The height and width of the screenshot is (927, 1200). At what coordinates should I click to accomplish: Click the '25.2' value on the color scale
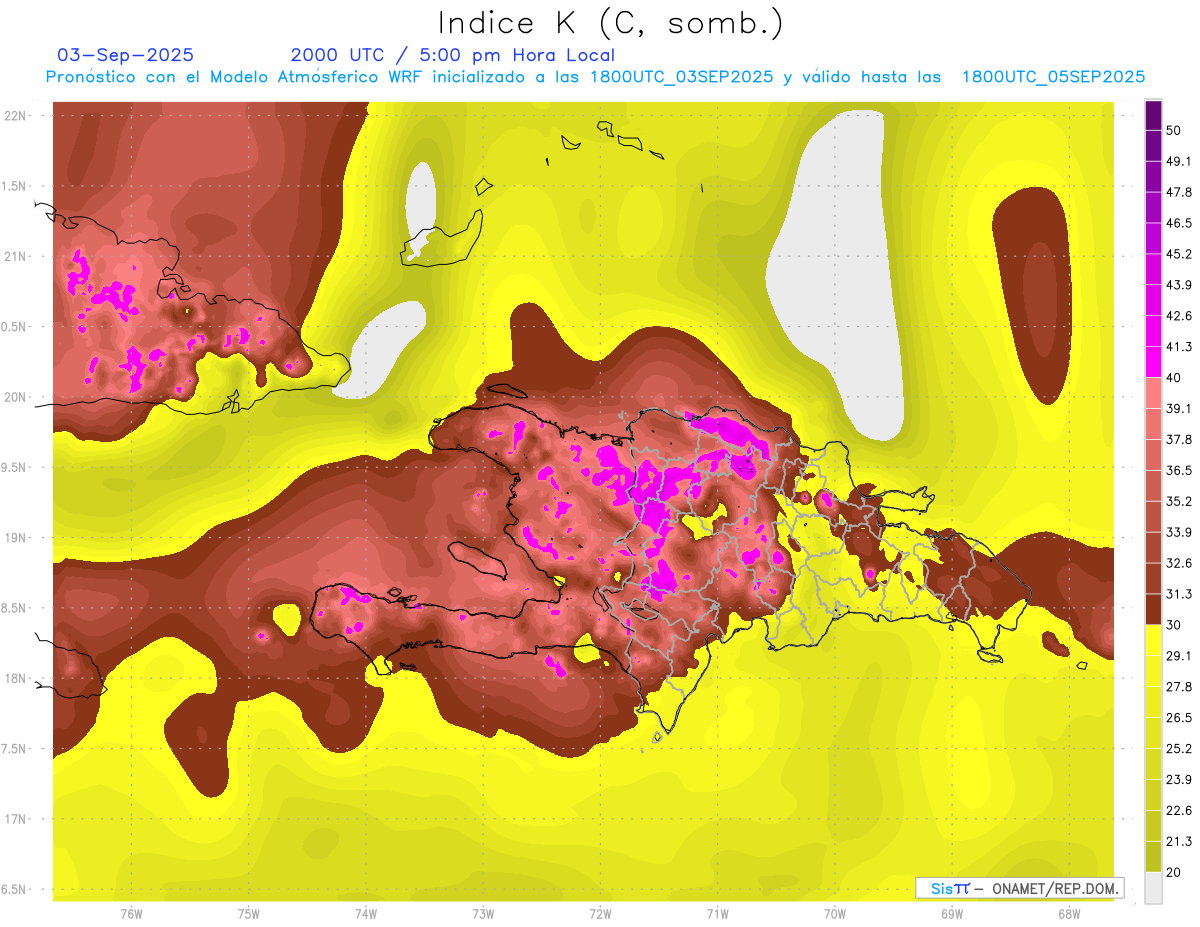coord(1178,748)
